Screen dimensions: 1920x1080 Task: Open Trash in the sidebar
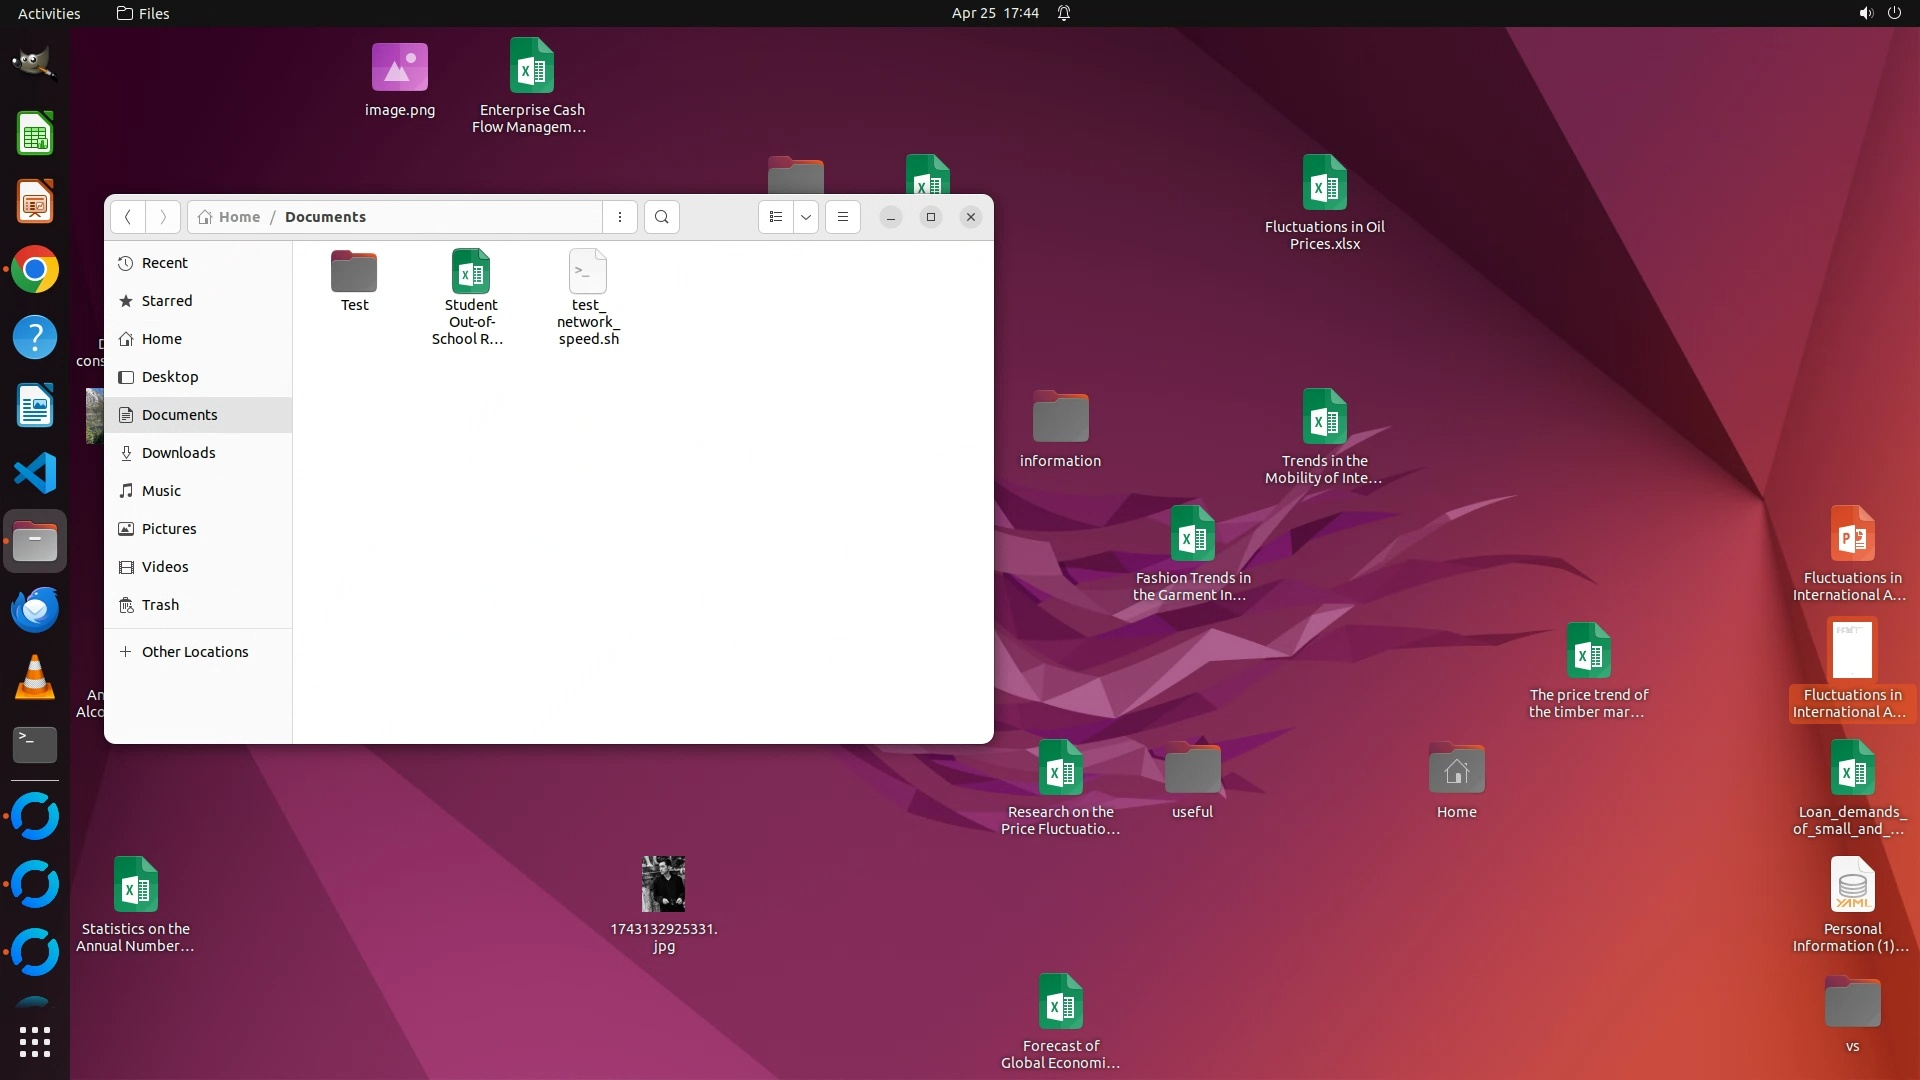click(160, 605)
